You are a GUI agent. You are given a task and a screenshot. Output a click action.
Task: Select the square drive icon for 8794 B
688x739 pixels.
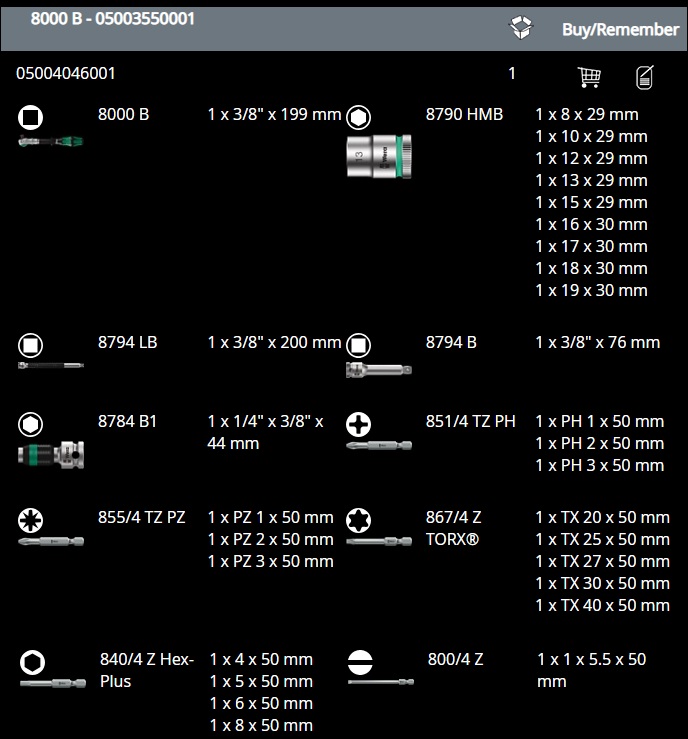359,345
